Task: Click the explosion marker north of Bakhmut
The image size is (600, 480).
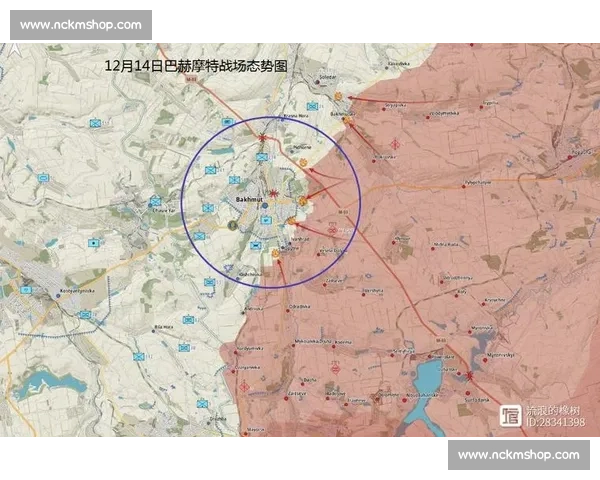Action: tap(263, 139)
